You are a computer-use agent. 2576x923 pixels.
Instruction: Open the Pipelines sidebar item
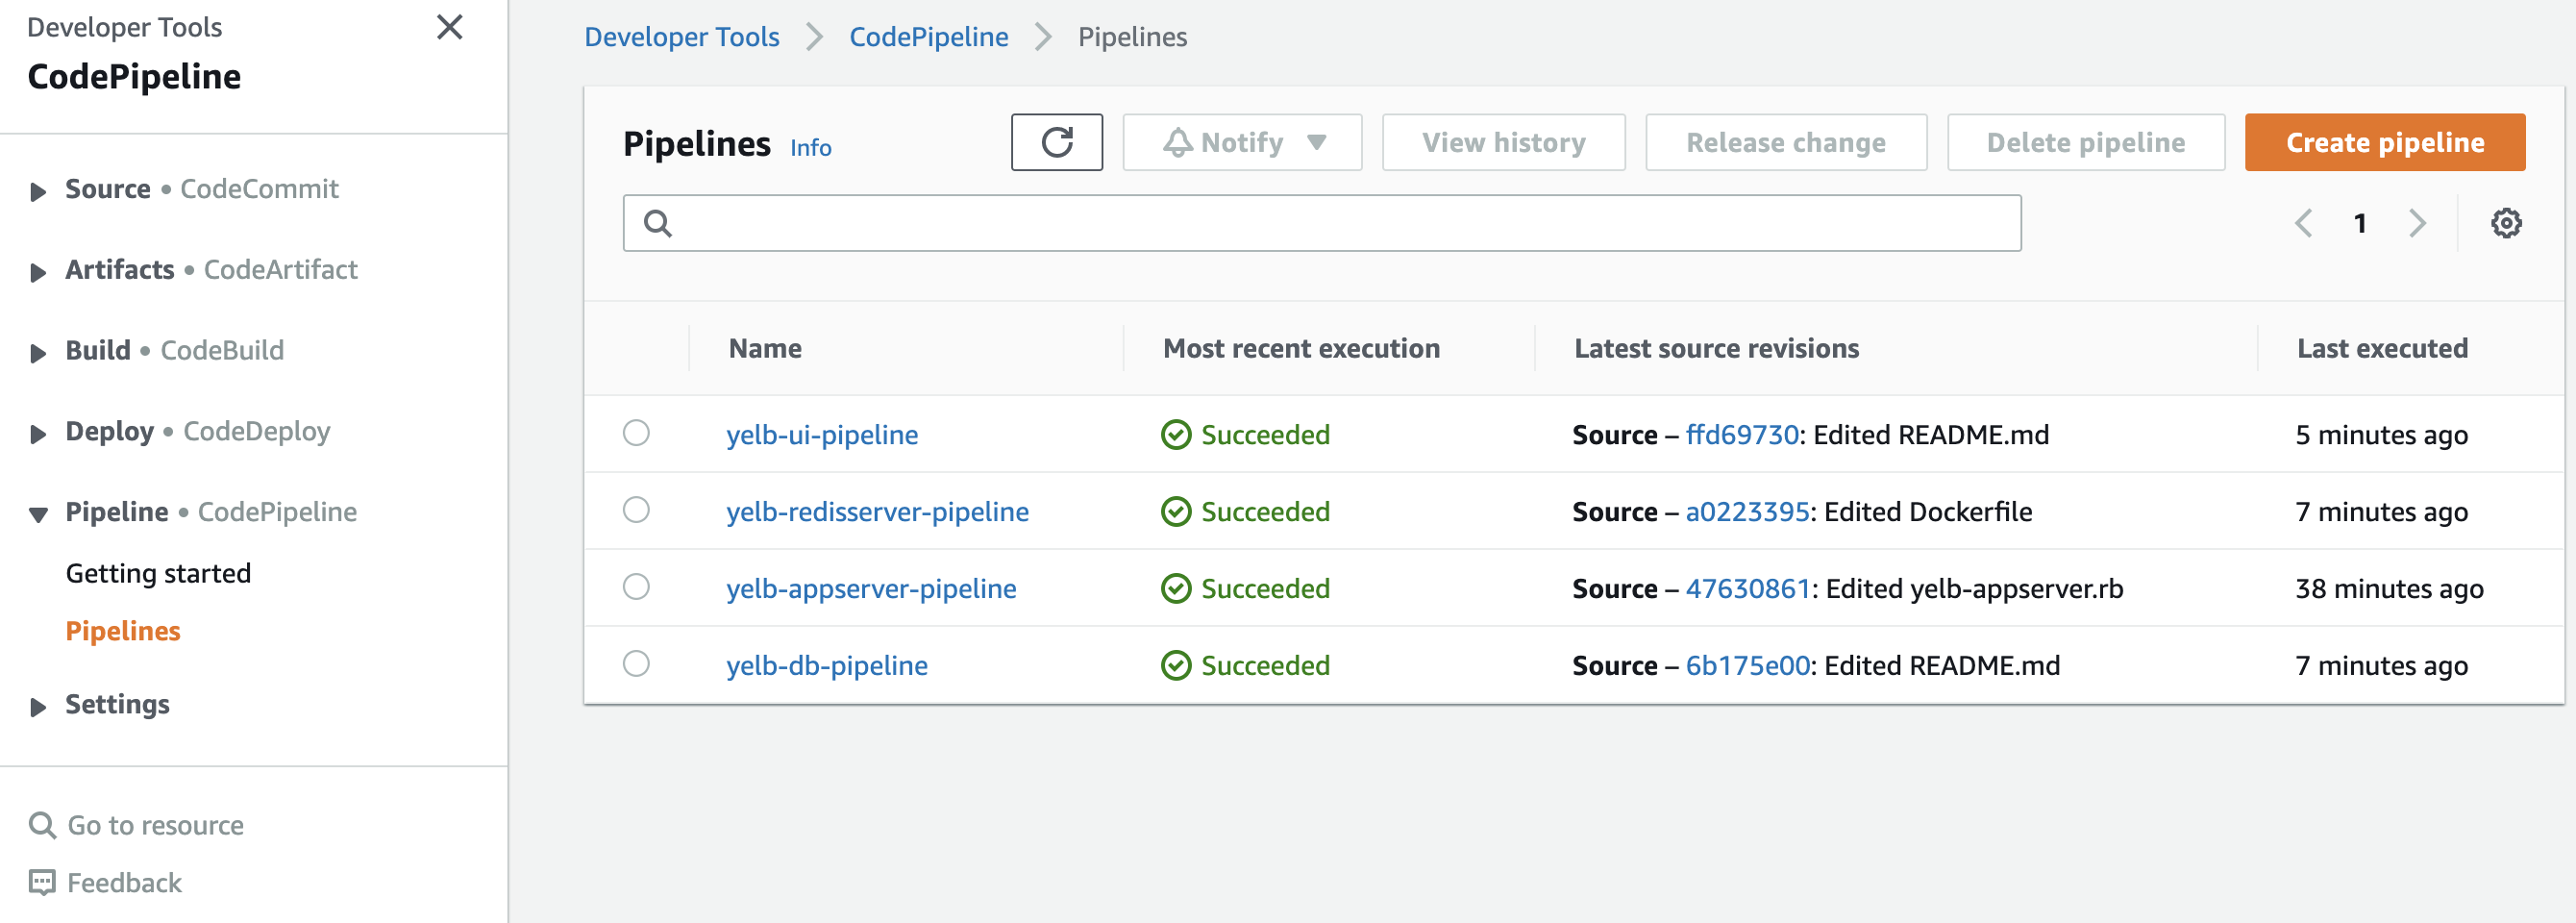click(123, 631)
